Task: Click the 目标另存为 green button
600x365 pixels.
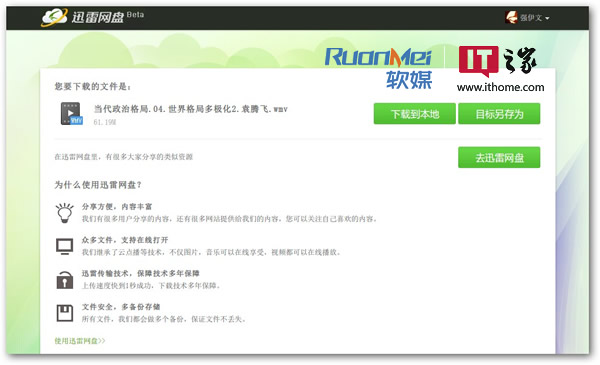Action: 499,114
